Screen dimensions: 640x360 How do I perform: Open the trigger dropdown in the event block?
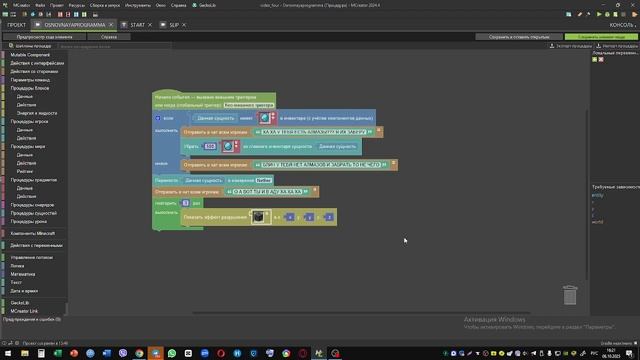pyautogui.click(x=249, y=105)
